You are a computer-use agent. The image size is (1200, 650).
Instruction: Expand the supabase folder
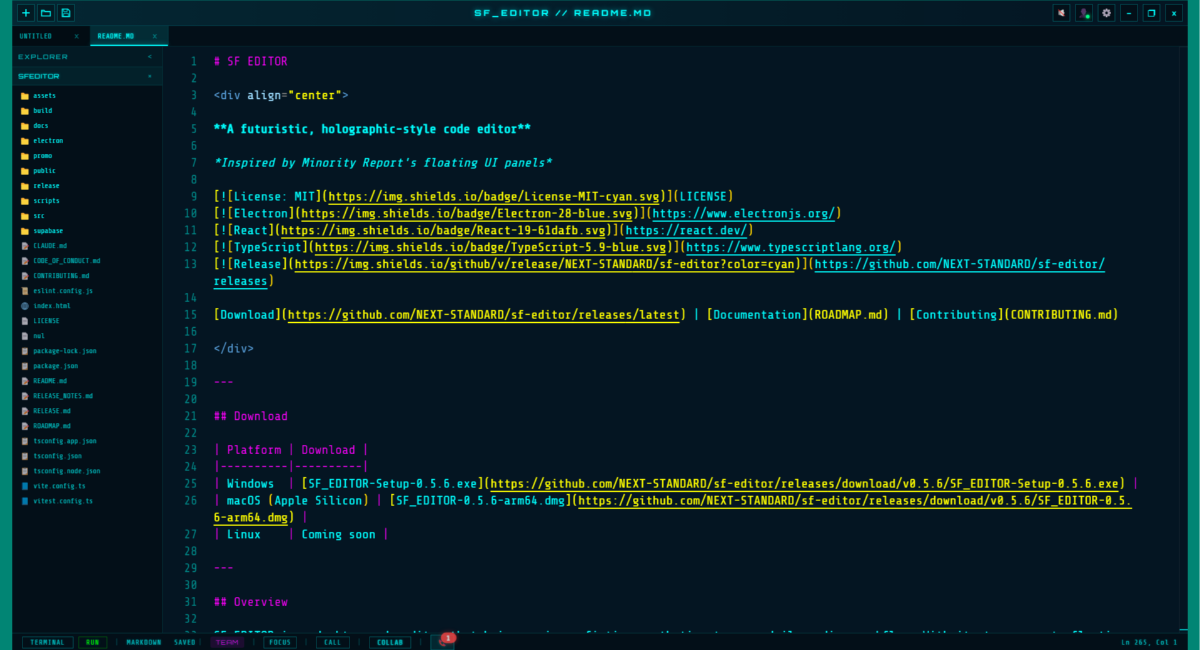click(47, 231)
